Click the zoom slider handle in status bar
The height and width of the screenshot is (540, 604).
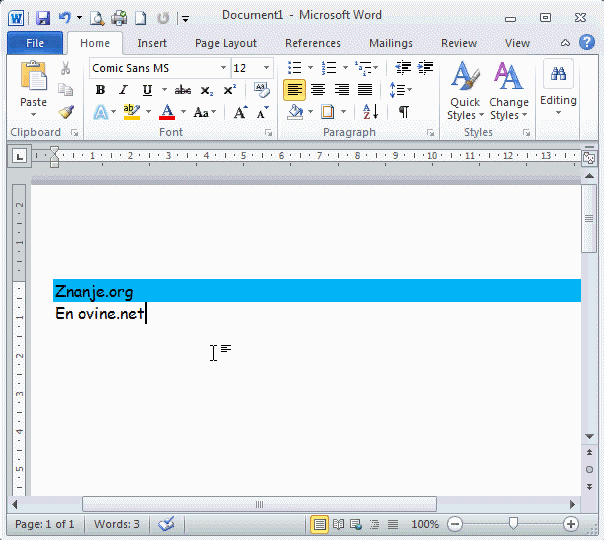coord(513,524)
